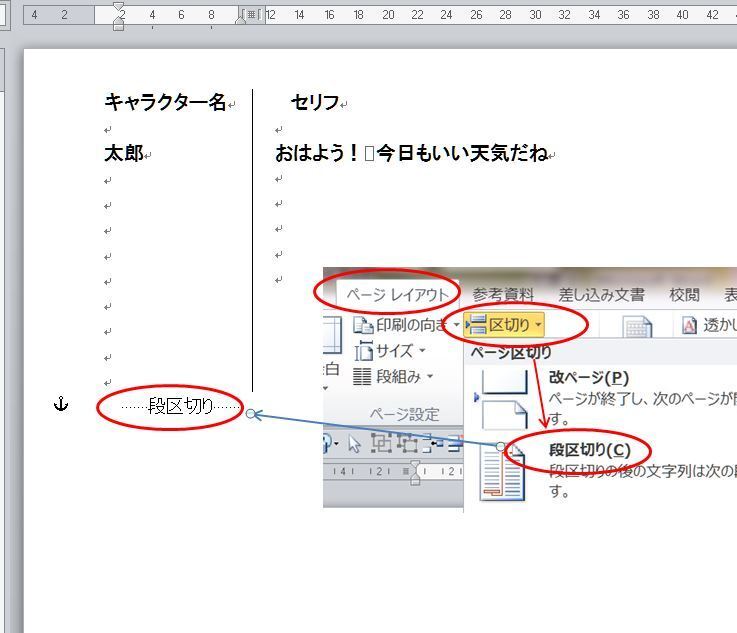This screenshot has width=737, height=633.
Task: Click the Ungroup objects icon in the drawing toolbar
Action: coord(407,443)
